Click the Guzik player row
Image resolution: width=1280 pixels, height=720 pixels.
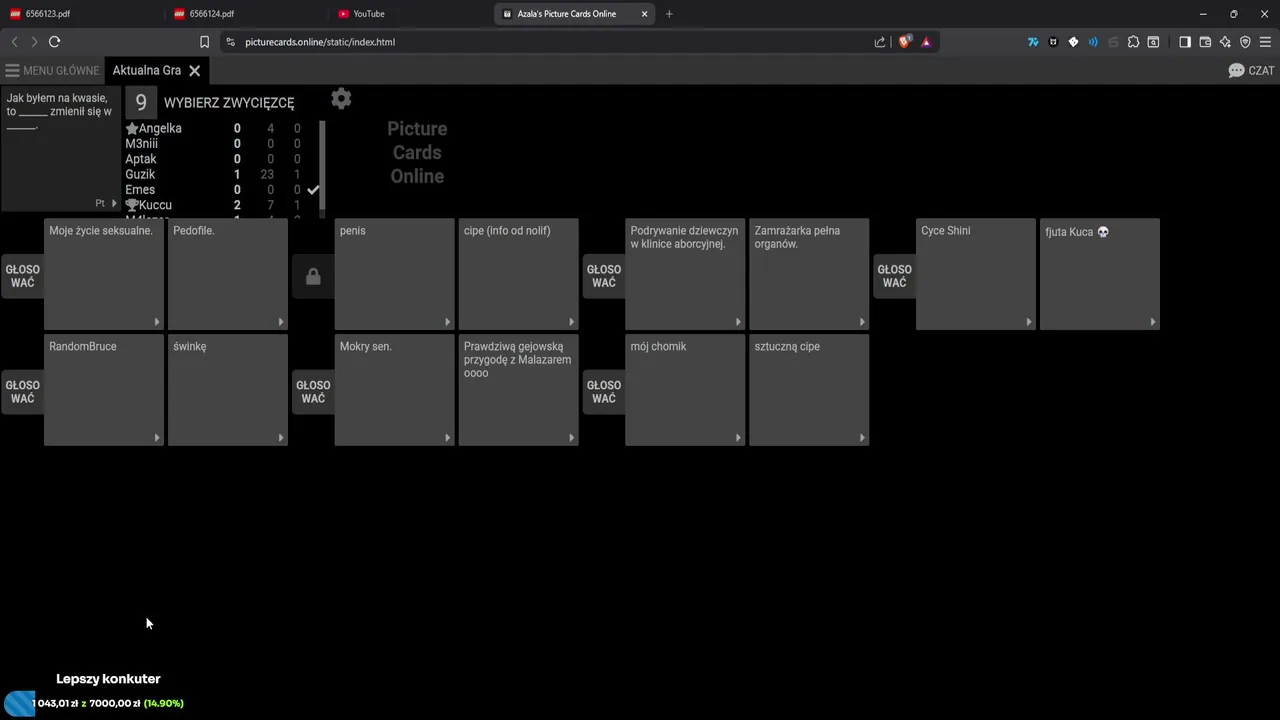213,174
